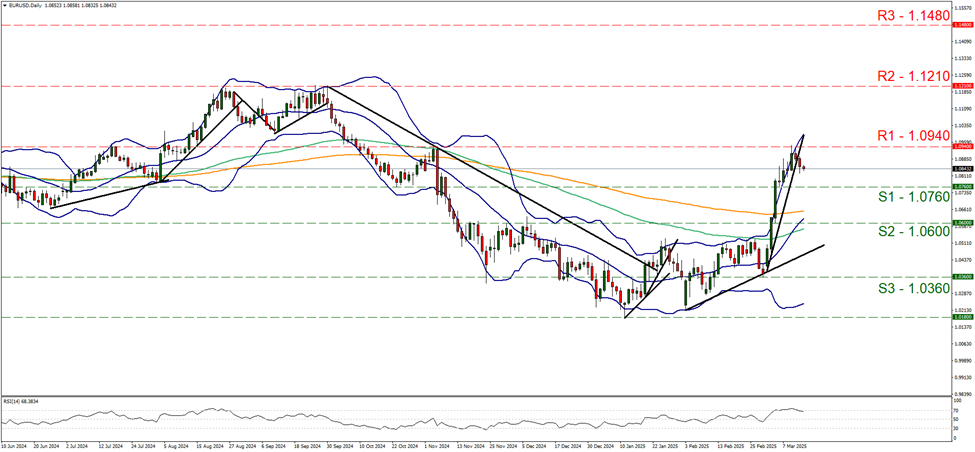Select the green 1.01800 price tag on axis

coord(963,317)
